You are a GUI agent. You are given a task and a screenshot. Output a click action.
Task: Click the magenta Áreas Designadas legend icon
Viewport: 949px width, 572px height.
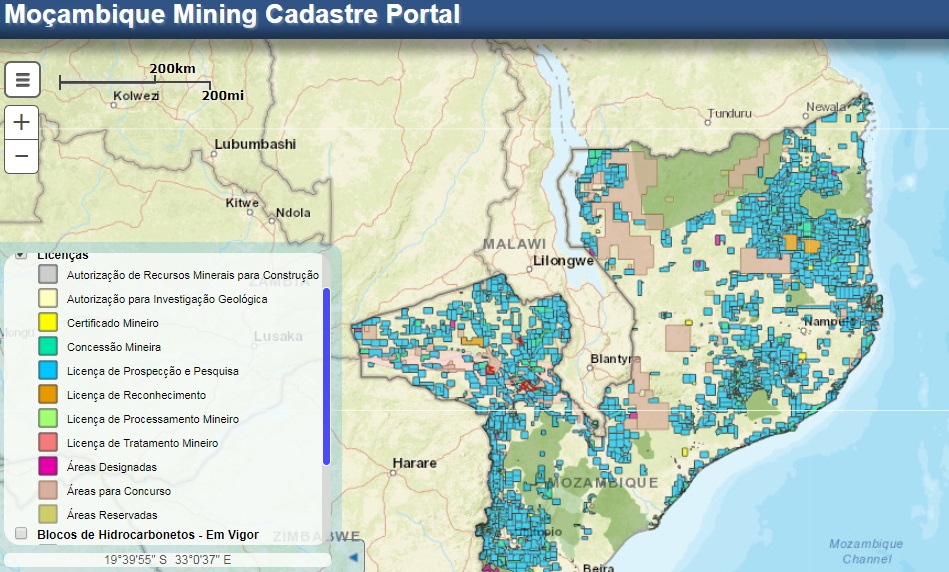pos(48,467)
